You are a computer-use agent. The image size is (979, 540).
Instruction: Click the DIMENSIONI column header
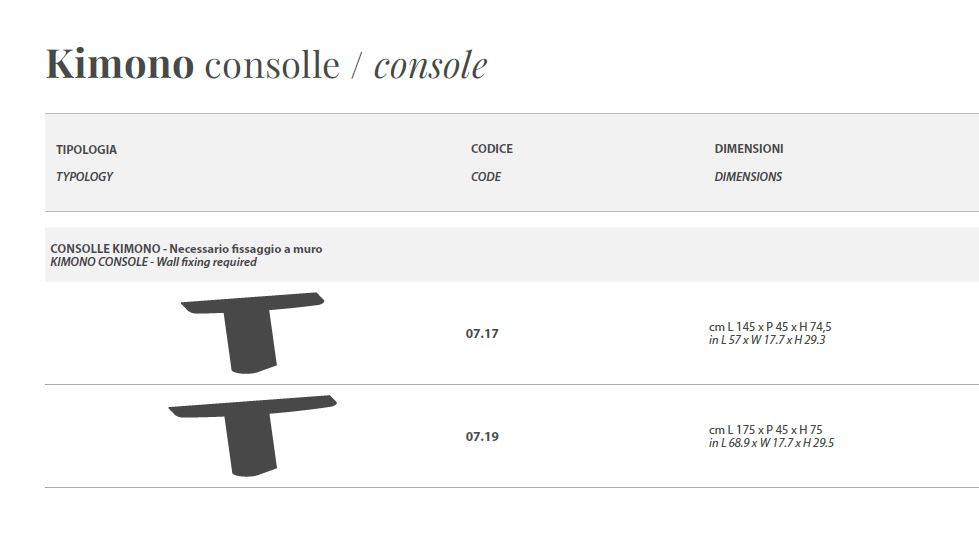(749, 149)
